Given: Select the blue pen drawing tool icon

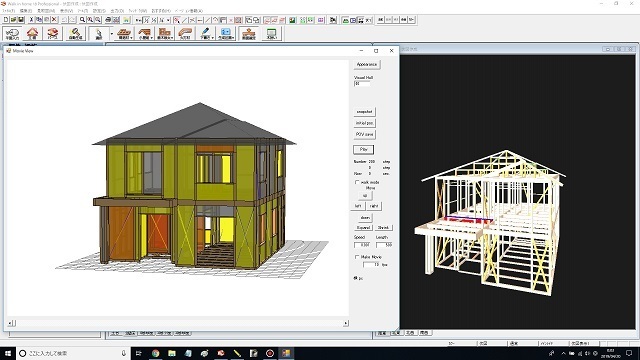Looking at the screenshot, I should point(204,33).
